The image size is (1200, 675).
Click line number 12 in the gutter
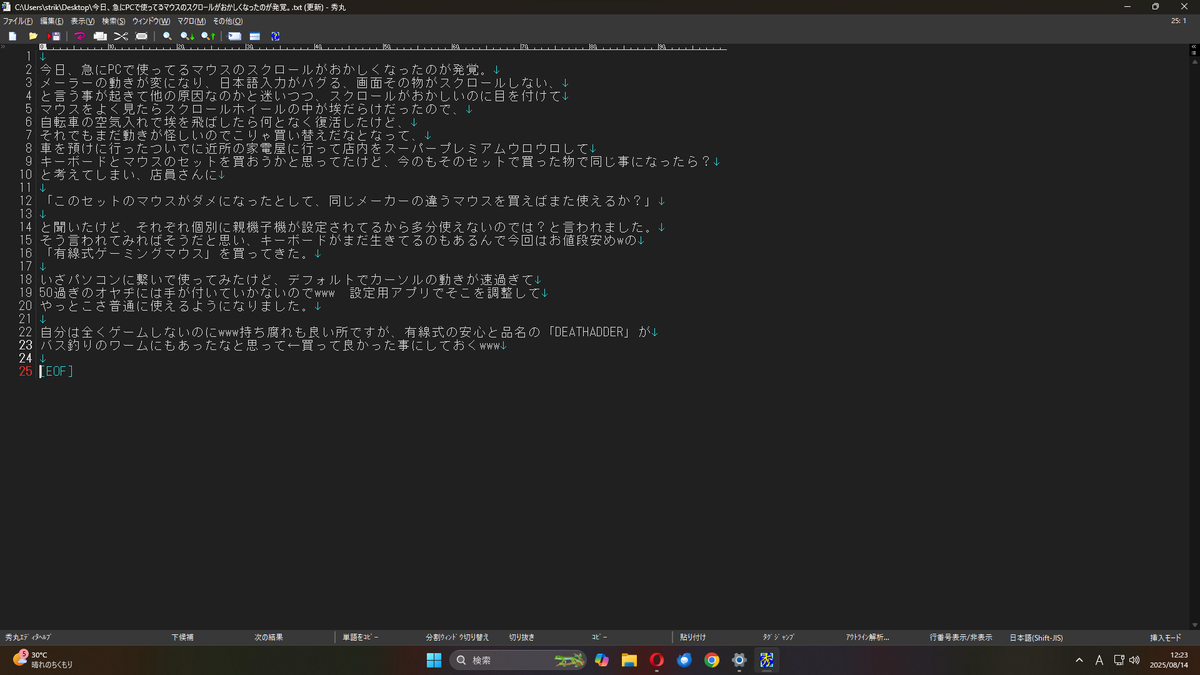[x=27, y=201]
